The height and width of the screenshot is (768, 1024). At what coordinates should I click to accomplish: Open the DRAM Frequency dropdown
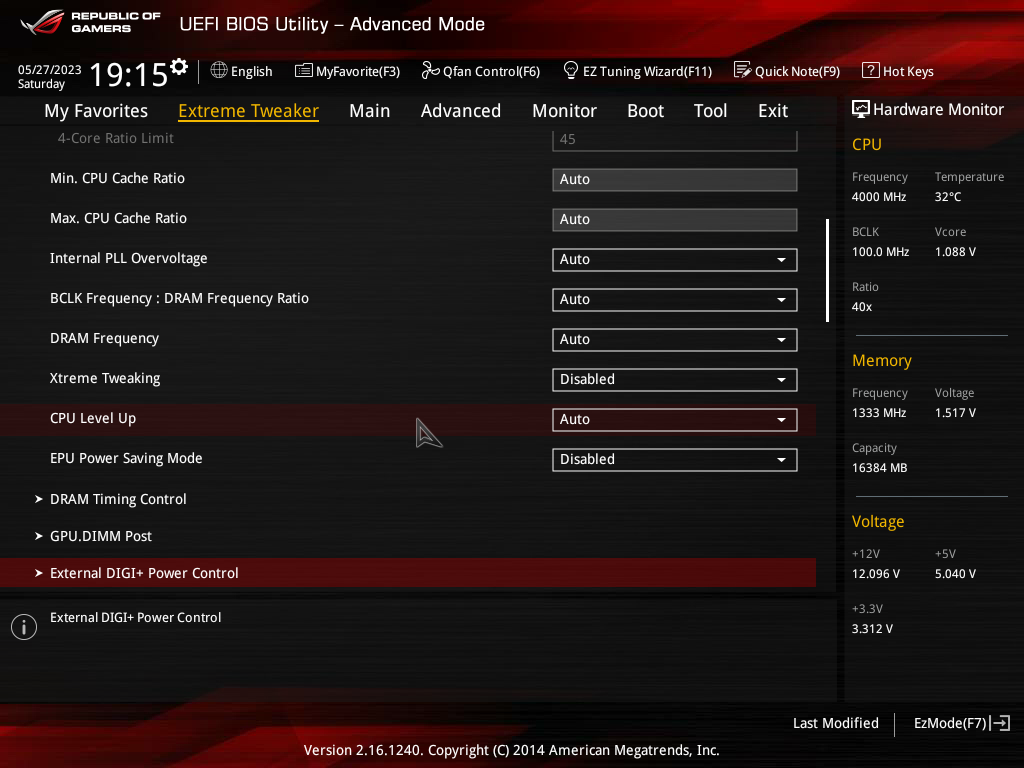coord(675,340)
